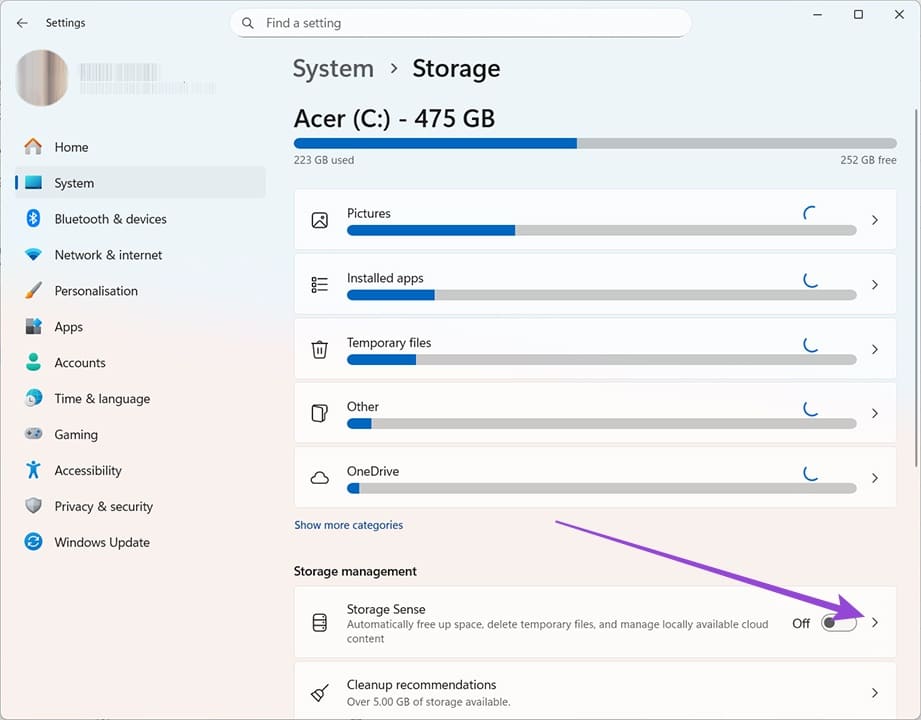Select the Accessibility icon
Viewport: 921px width, 720px height.
click(33, 470)
